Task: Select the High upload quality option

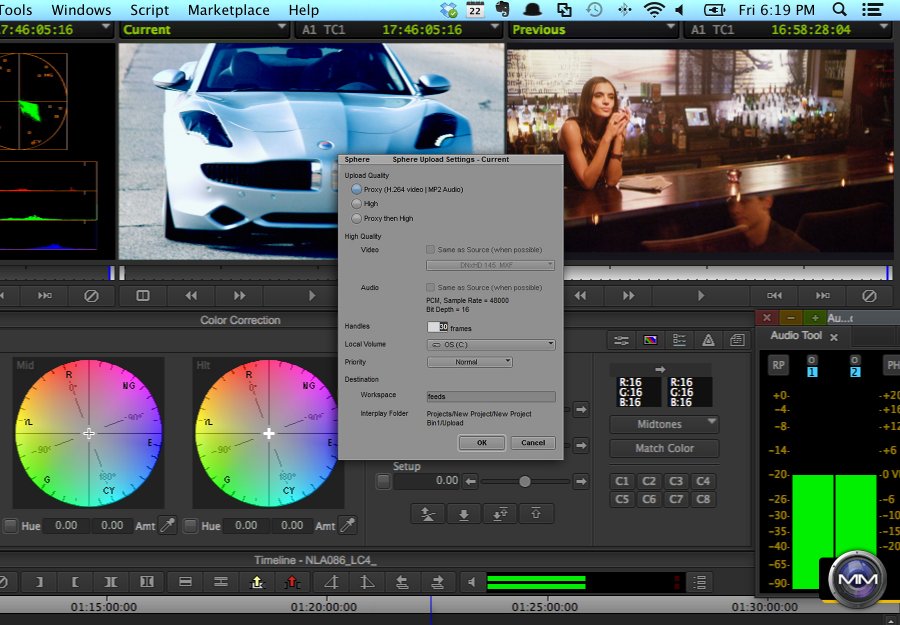Action: tap(357, 204)
